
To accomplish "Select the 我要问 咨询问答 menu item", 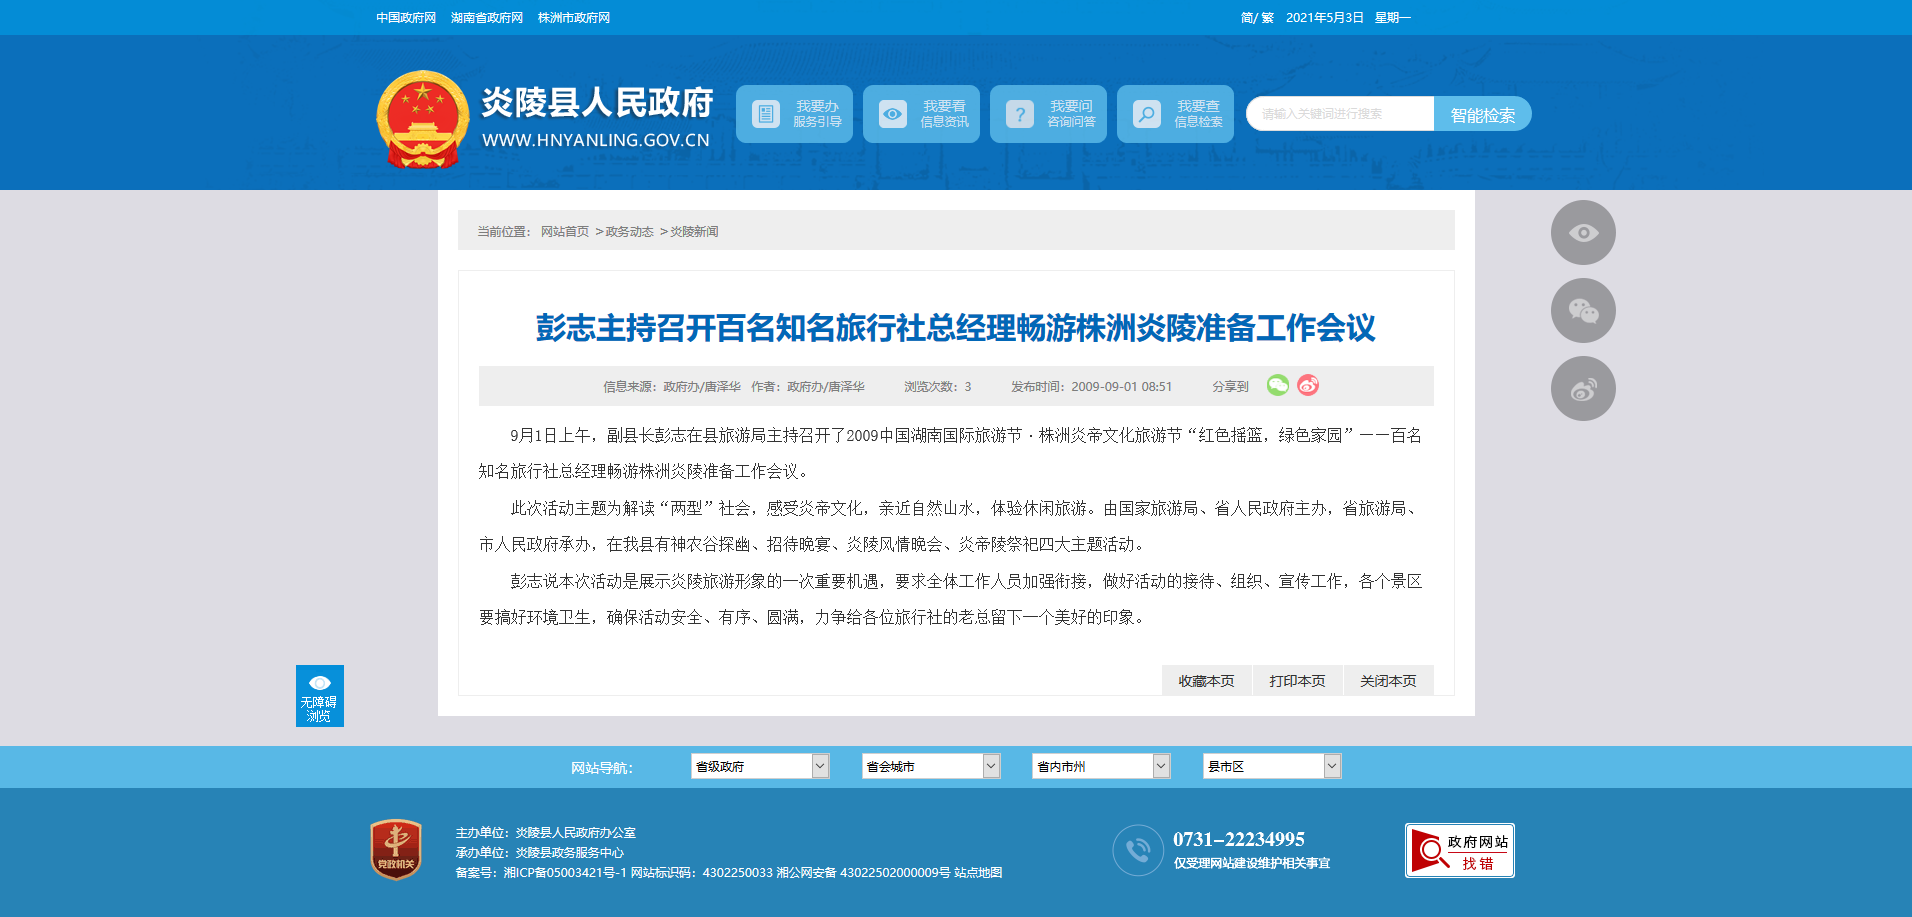I will click(1048, 114).
